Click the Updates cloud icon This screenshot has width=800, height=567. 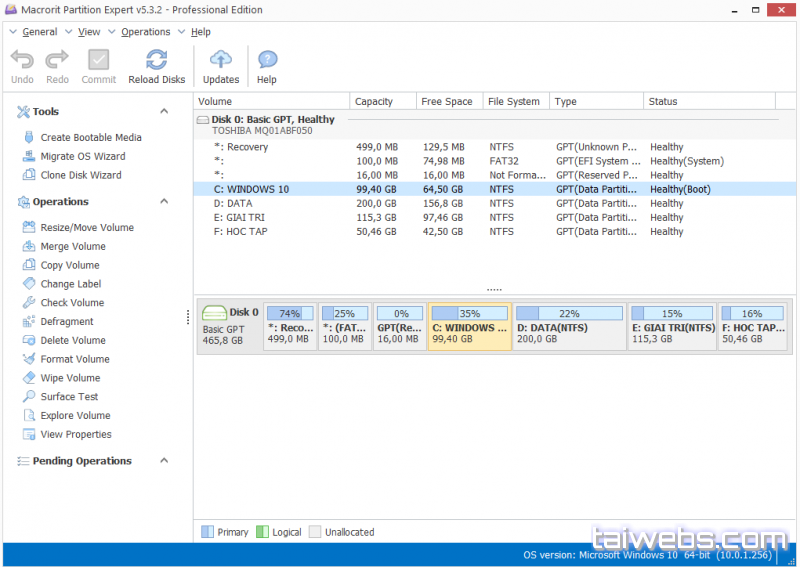pos(221,60)
